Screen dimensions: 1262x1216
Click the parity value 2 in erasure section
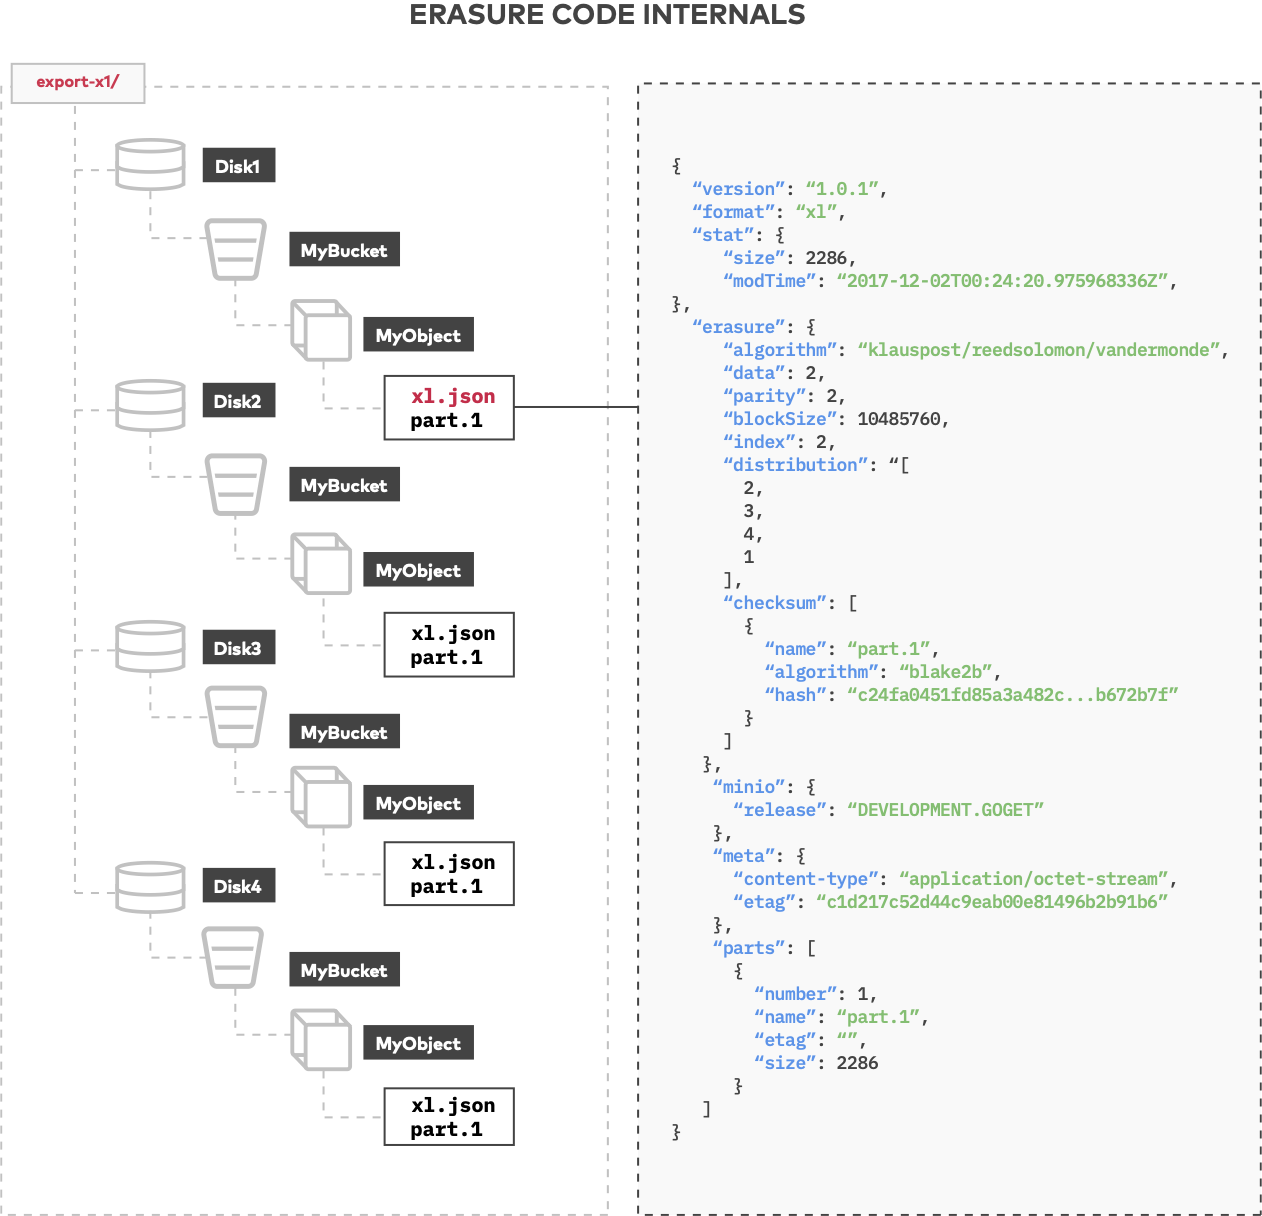(x=836, y=395)
